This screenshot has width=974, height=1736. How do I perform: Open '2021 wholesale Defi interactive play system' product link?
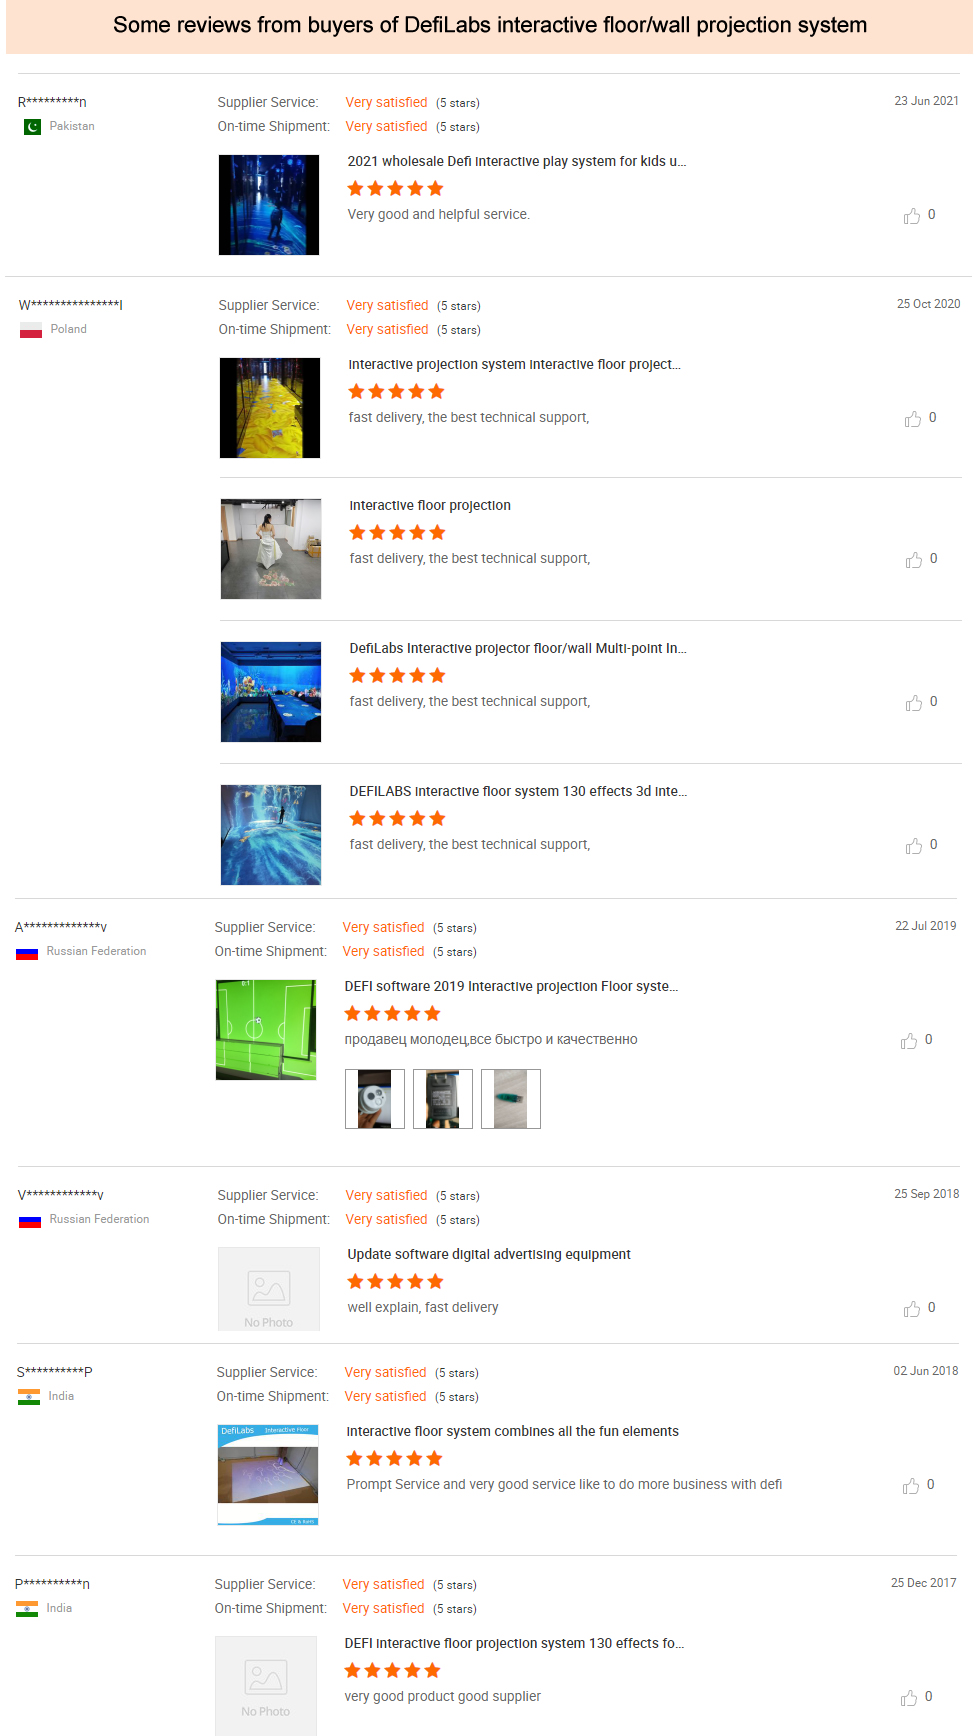click(517, 161)
